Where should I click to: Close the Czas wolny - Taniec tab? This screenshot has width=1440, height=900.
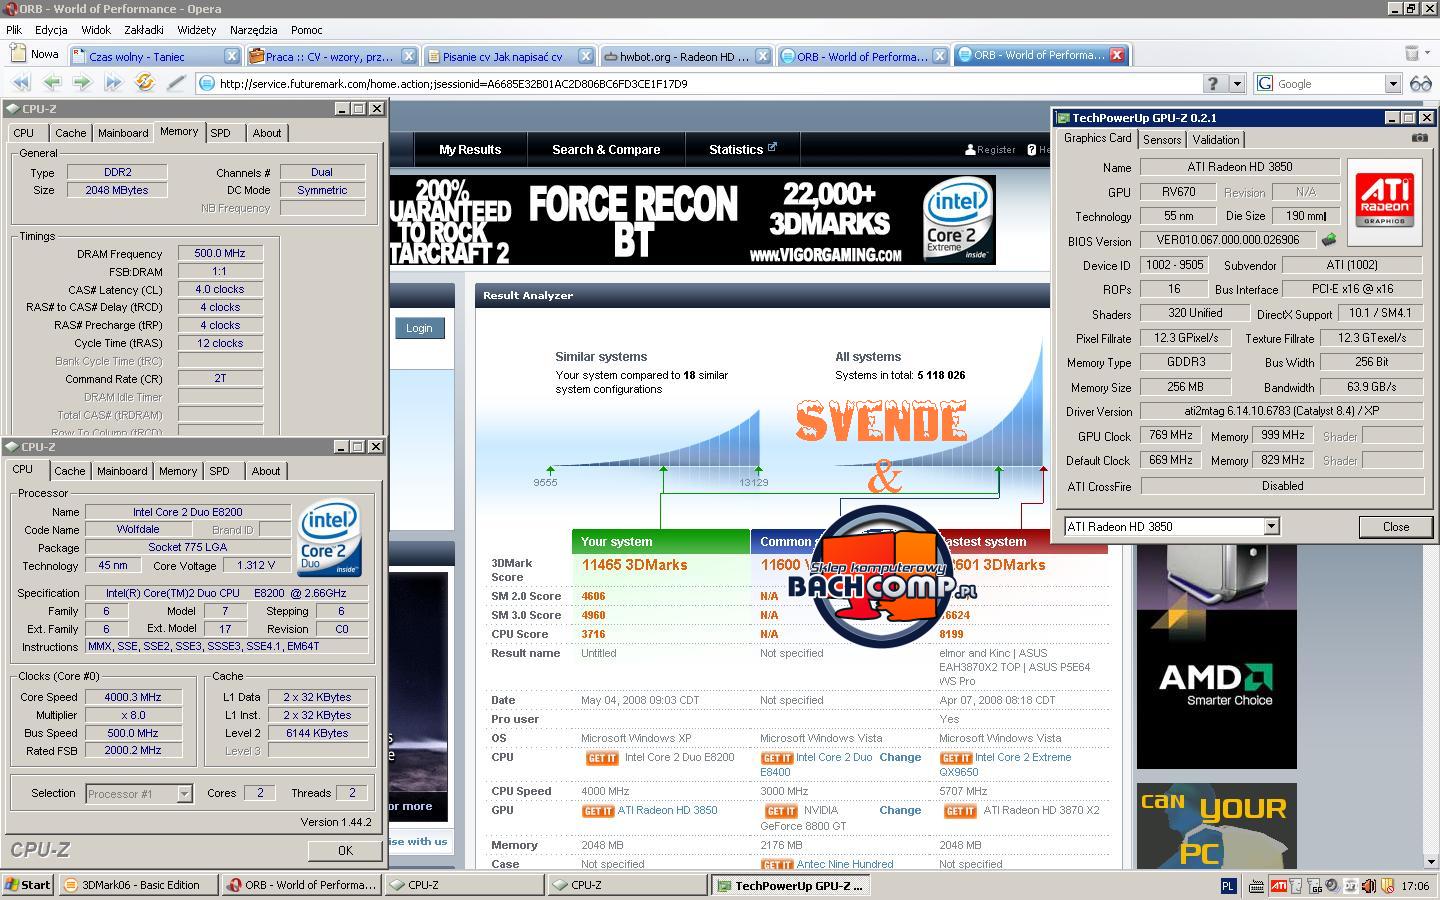pyautogui.click(x=231, y=56)
